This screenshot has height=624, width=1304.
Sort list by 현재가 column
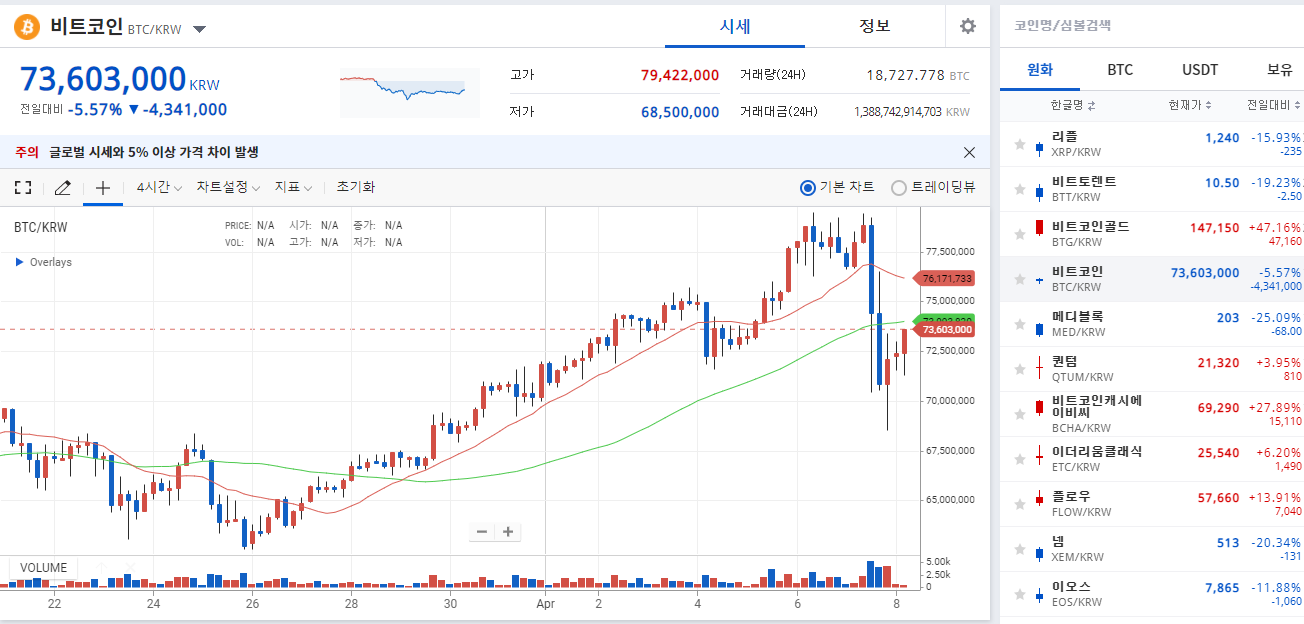[x=1190, y=105]
